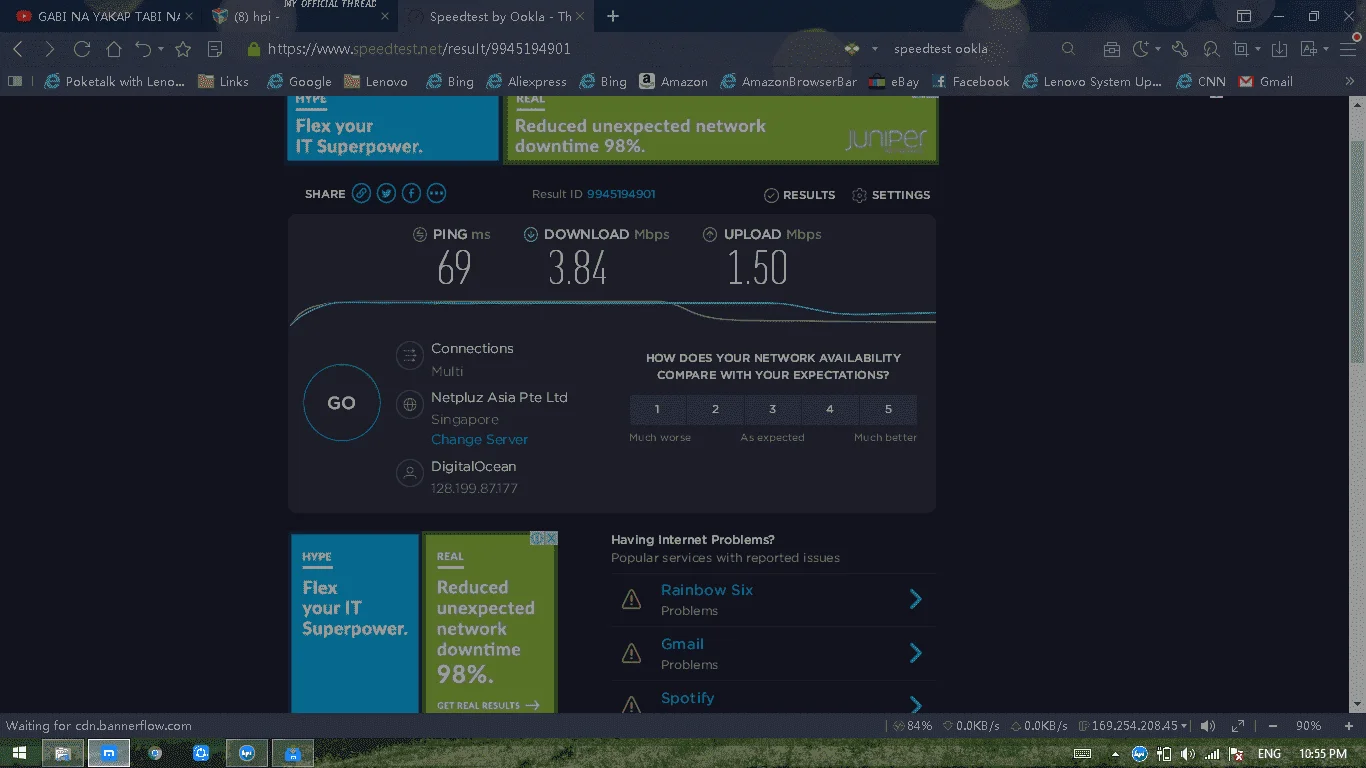Open the Windows Start menu

click(x=20, y=753)
